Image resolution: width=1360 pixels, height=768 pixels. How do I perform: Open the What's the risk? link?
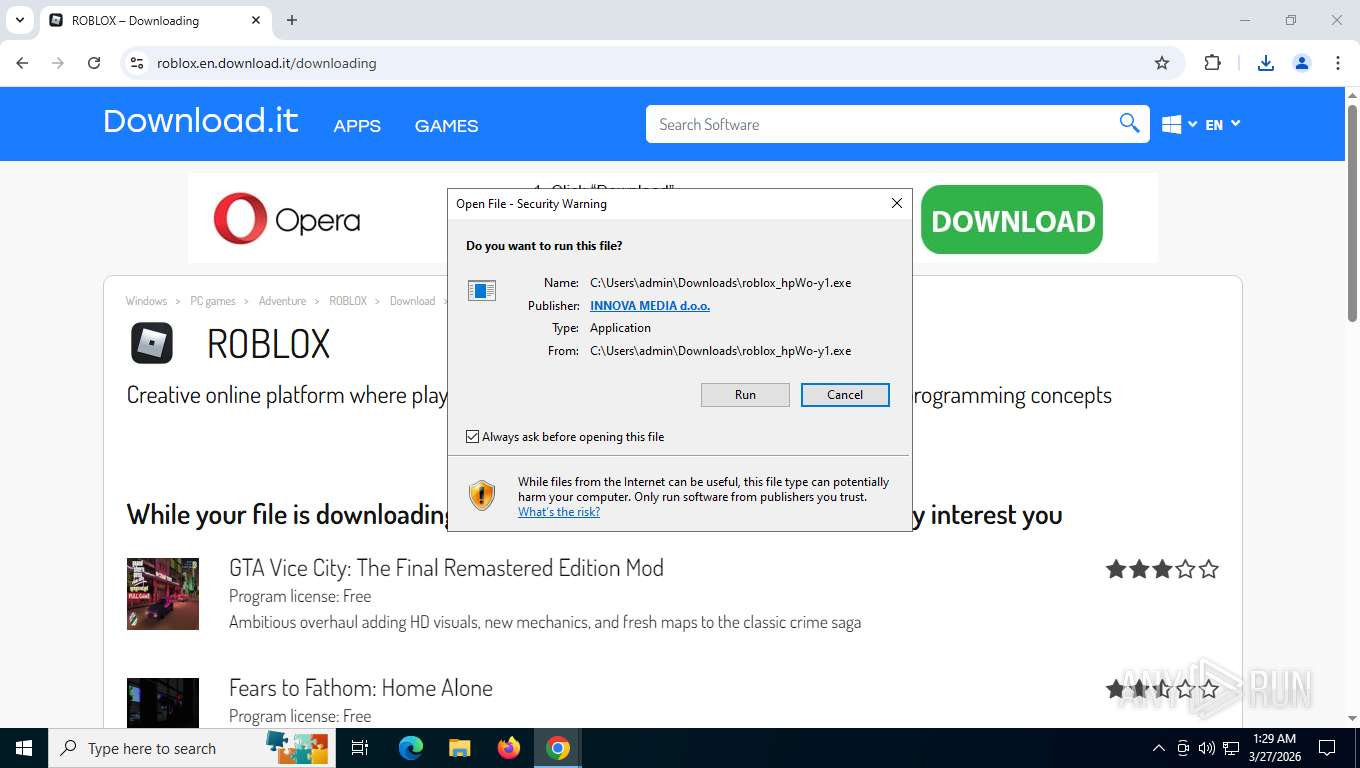559,512
